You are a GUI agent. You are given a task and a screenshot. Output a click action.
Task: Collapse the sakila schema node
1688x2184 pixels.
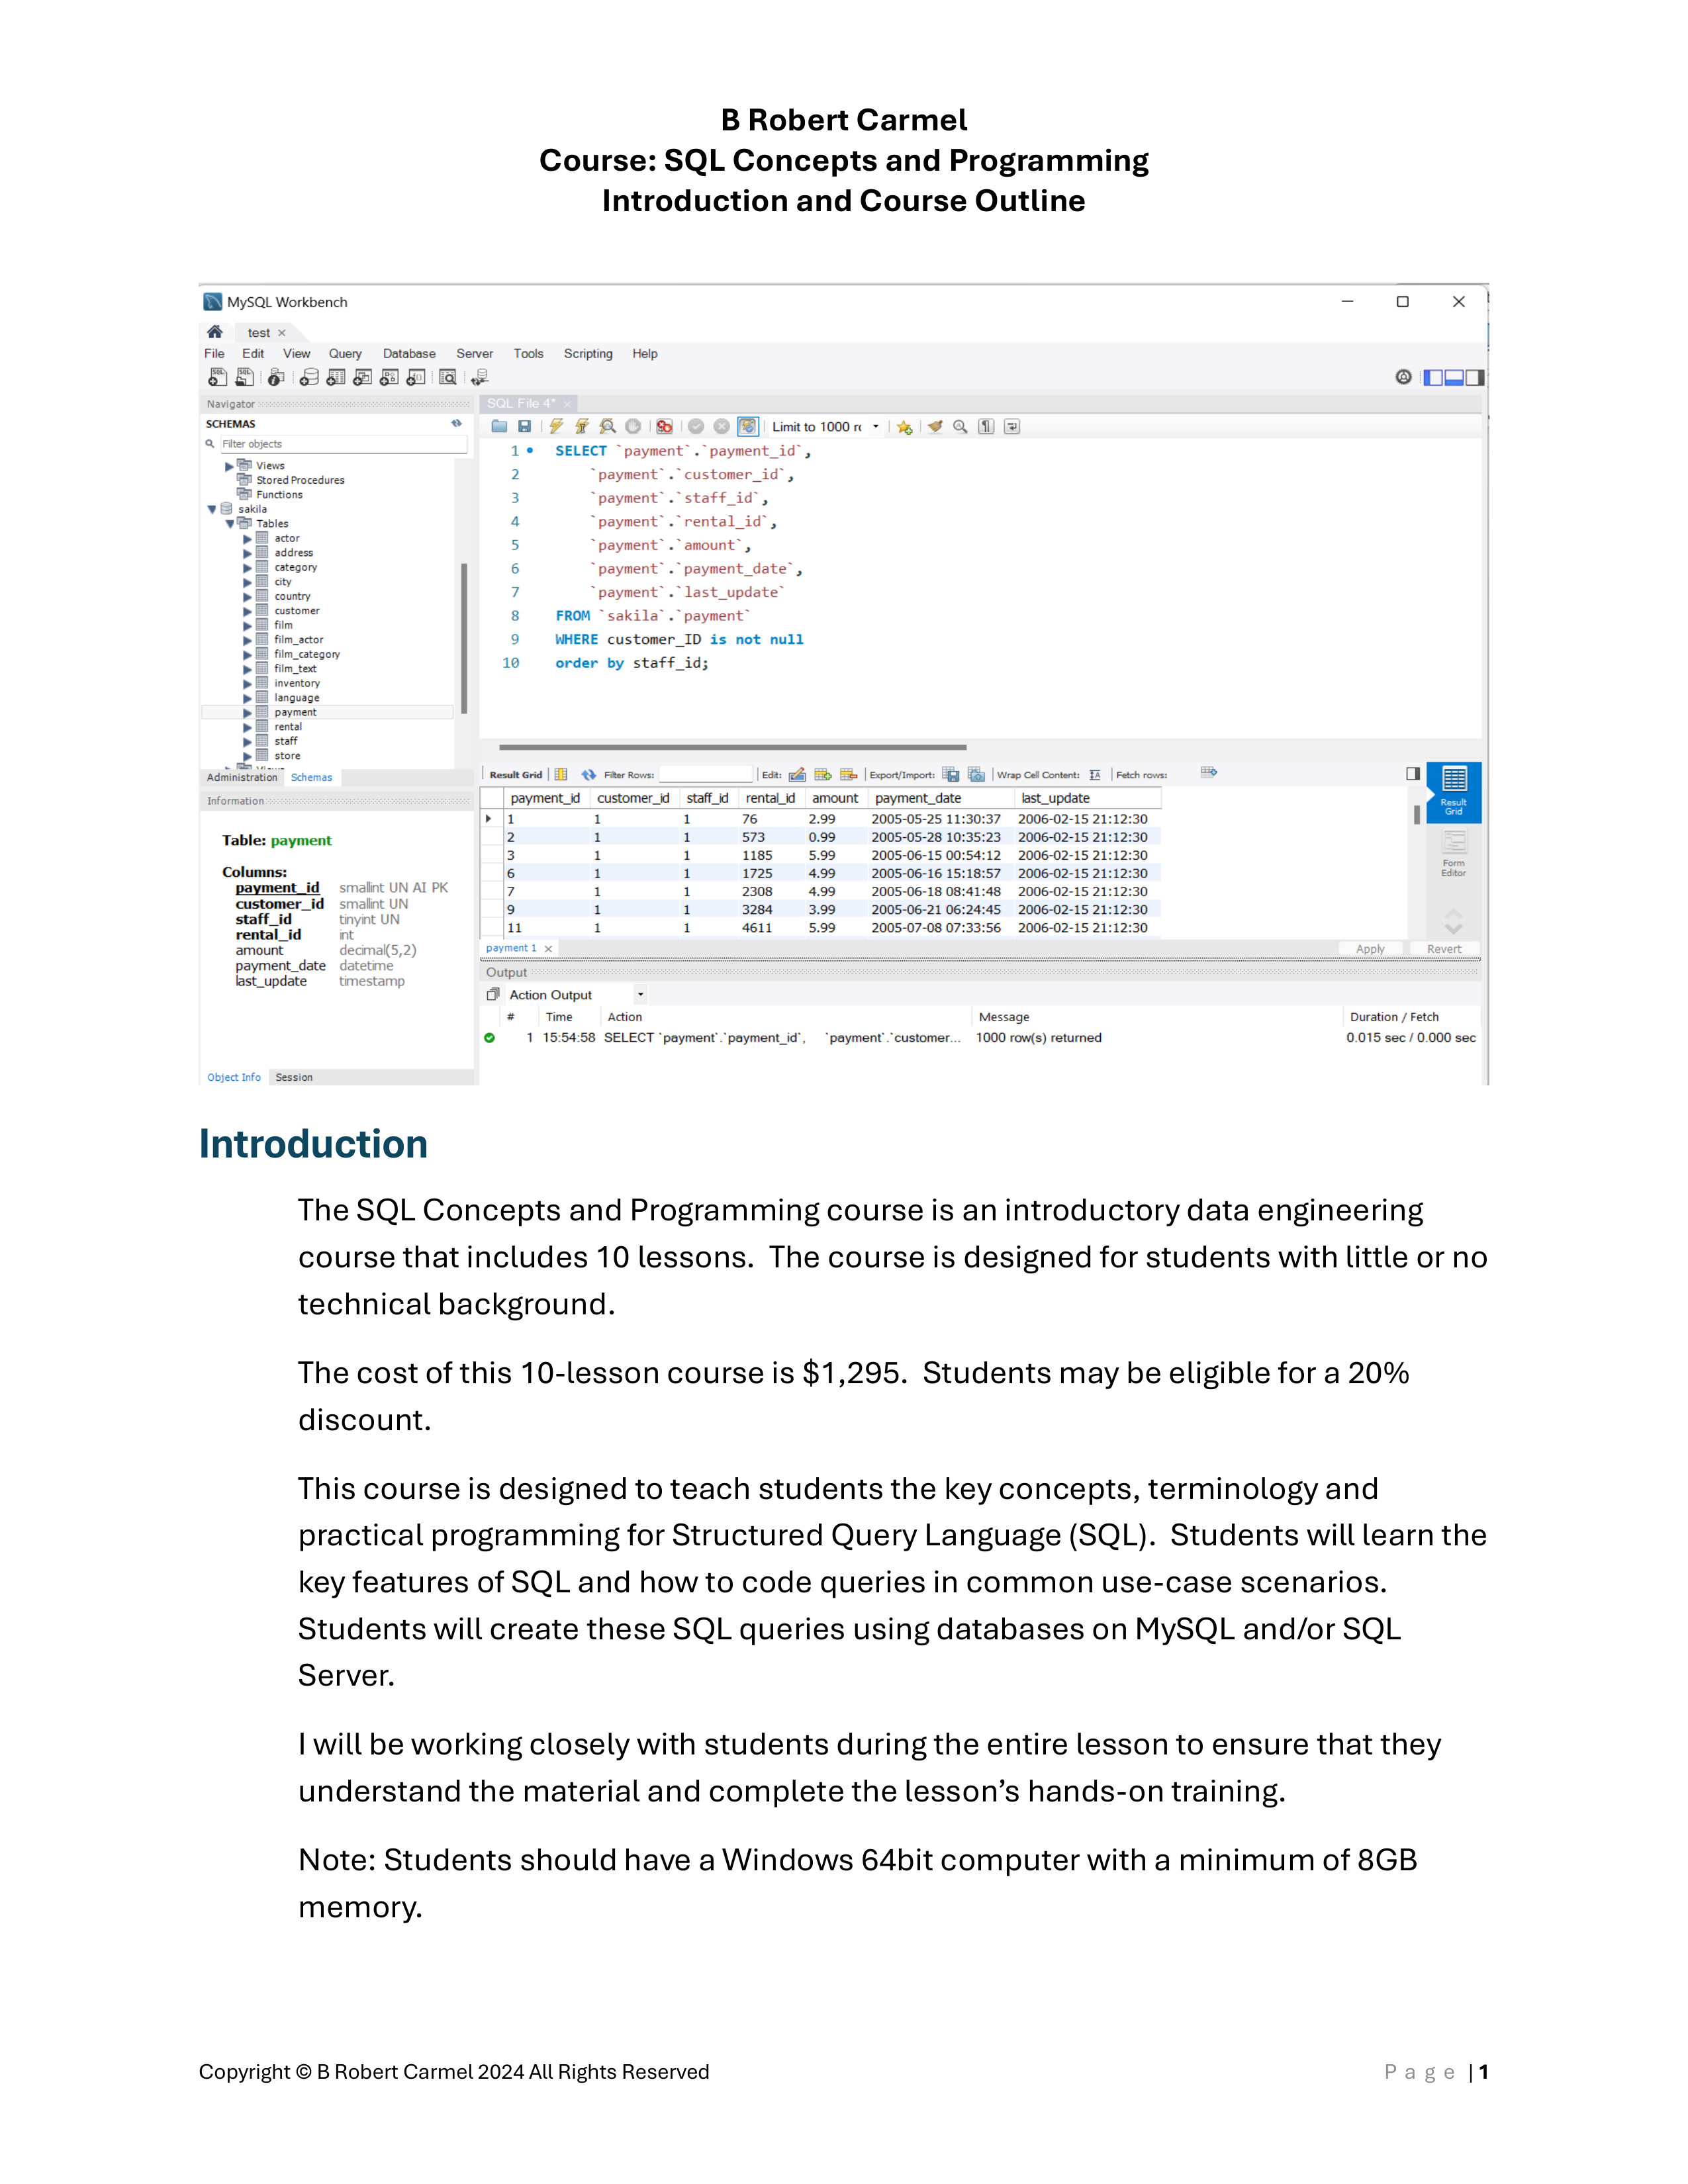pyautogui.click(x=212, y=509)
